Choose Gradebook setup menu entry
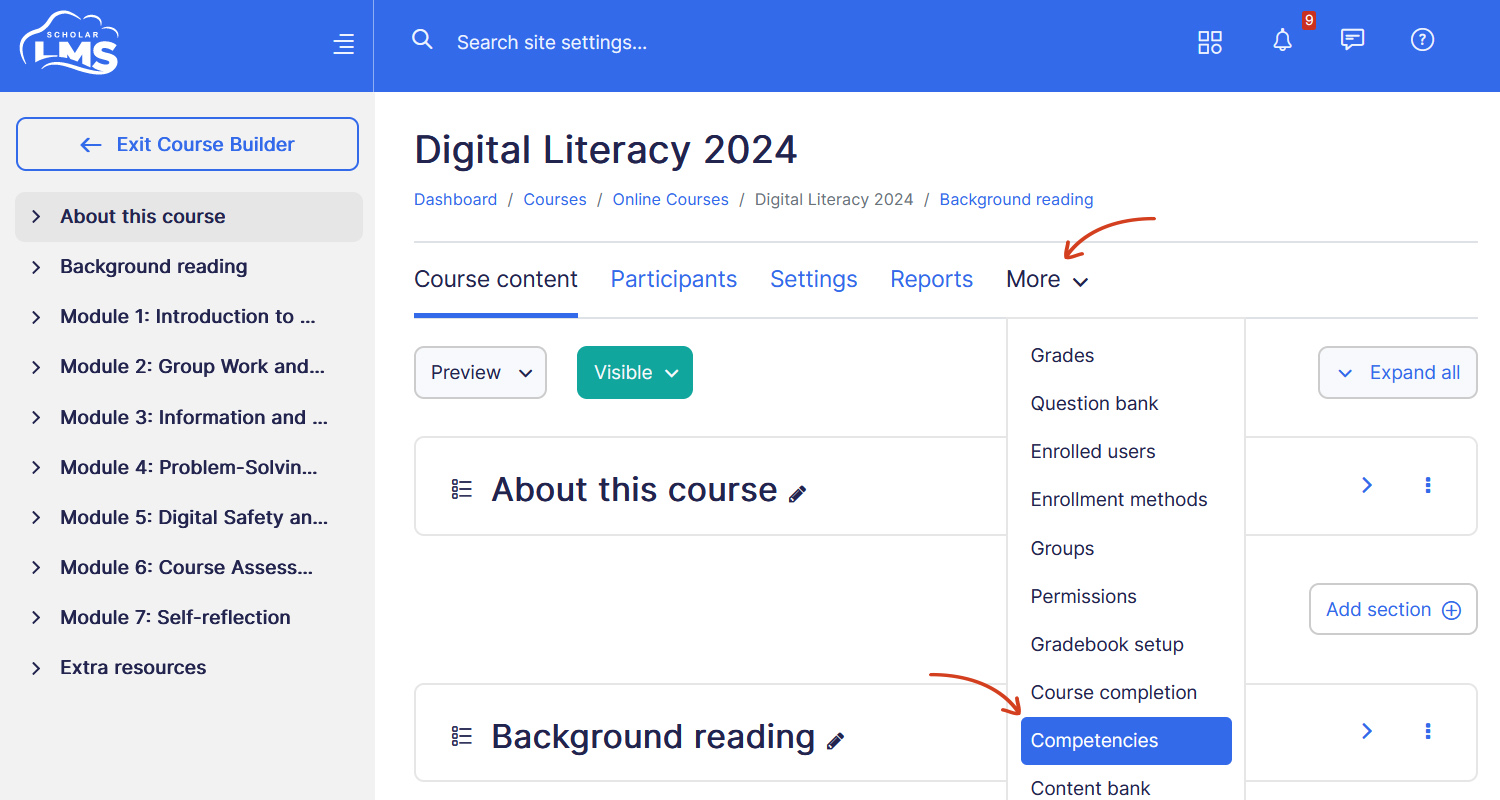1500x800 pixels. (1107, 645)
